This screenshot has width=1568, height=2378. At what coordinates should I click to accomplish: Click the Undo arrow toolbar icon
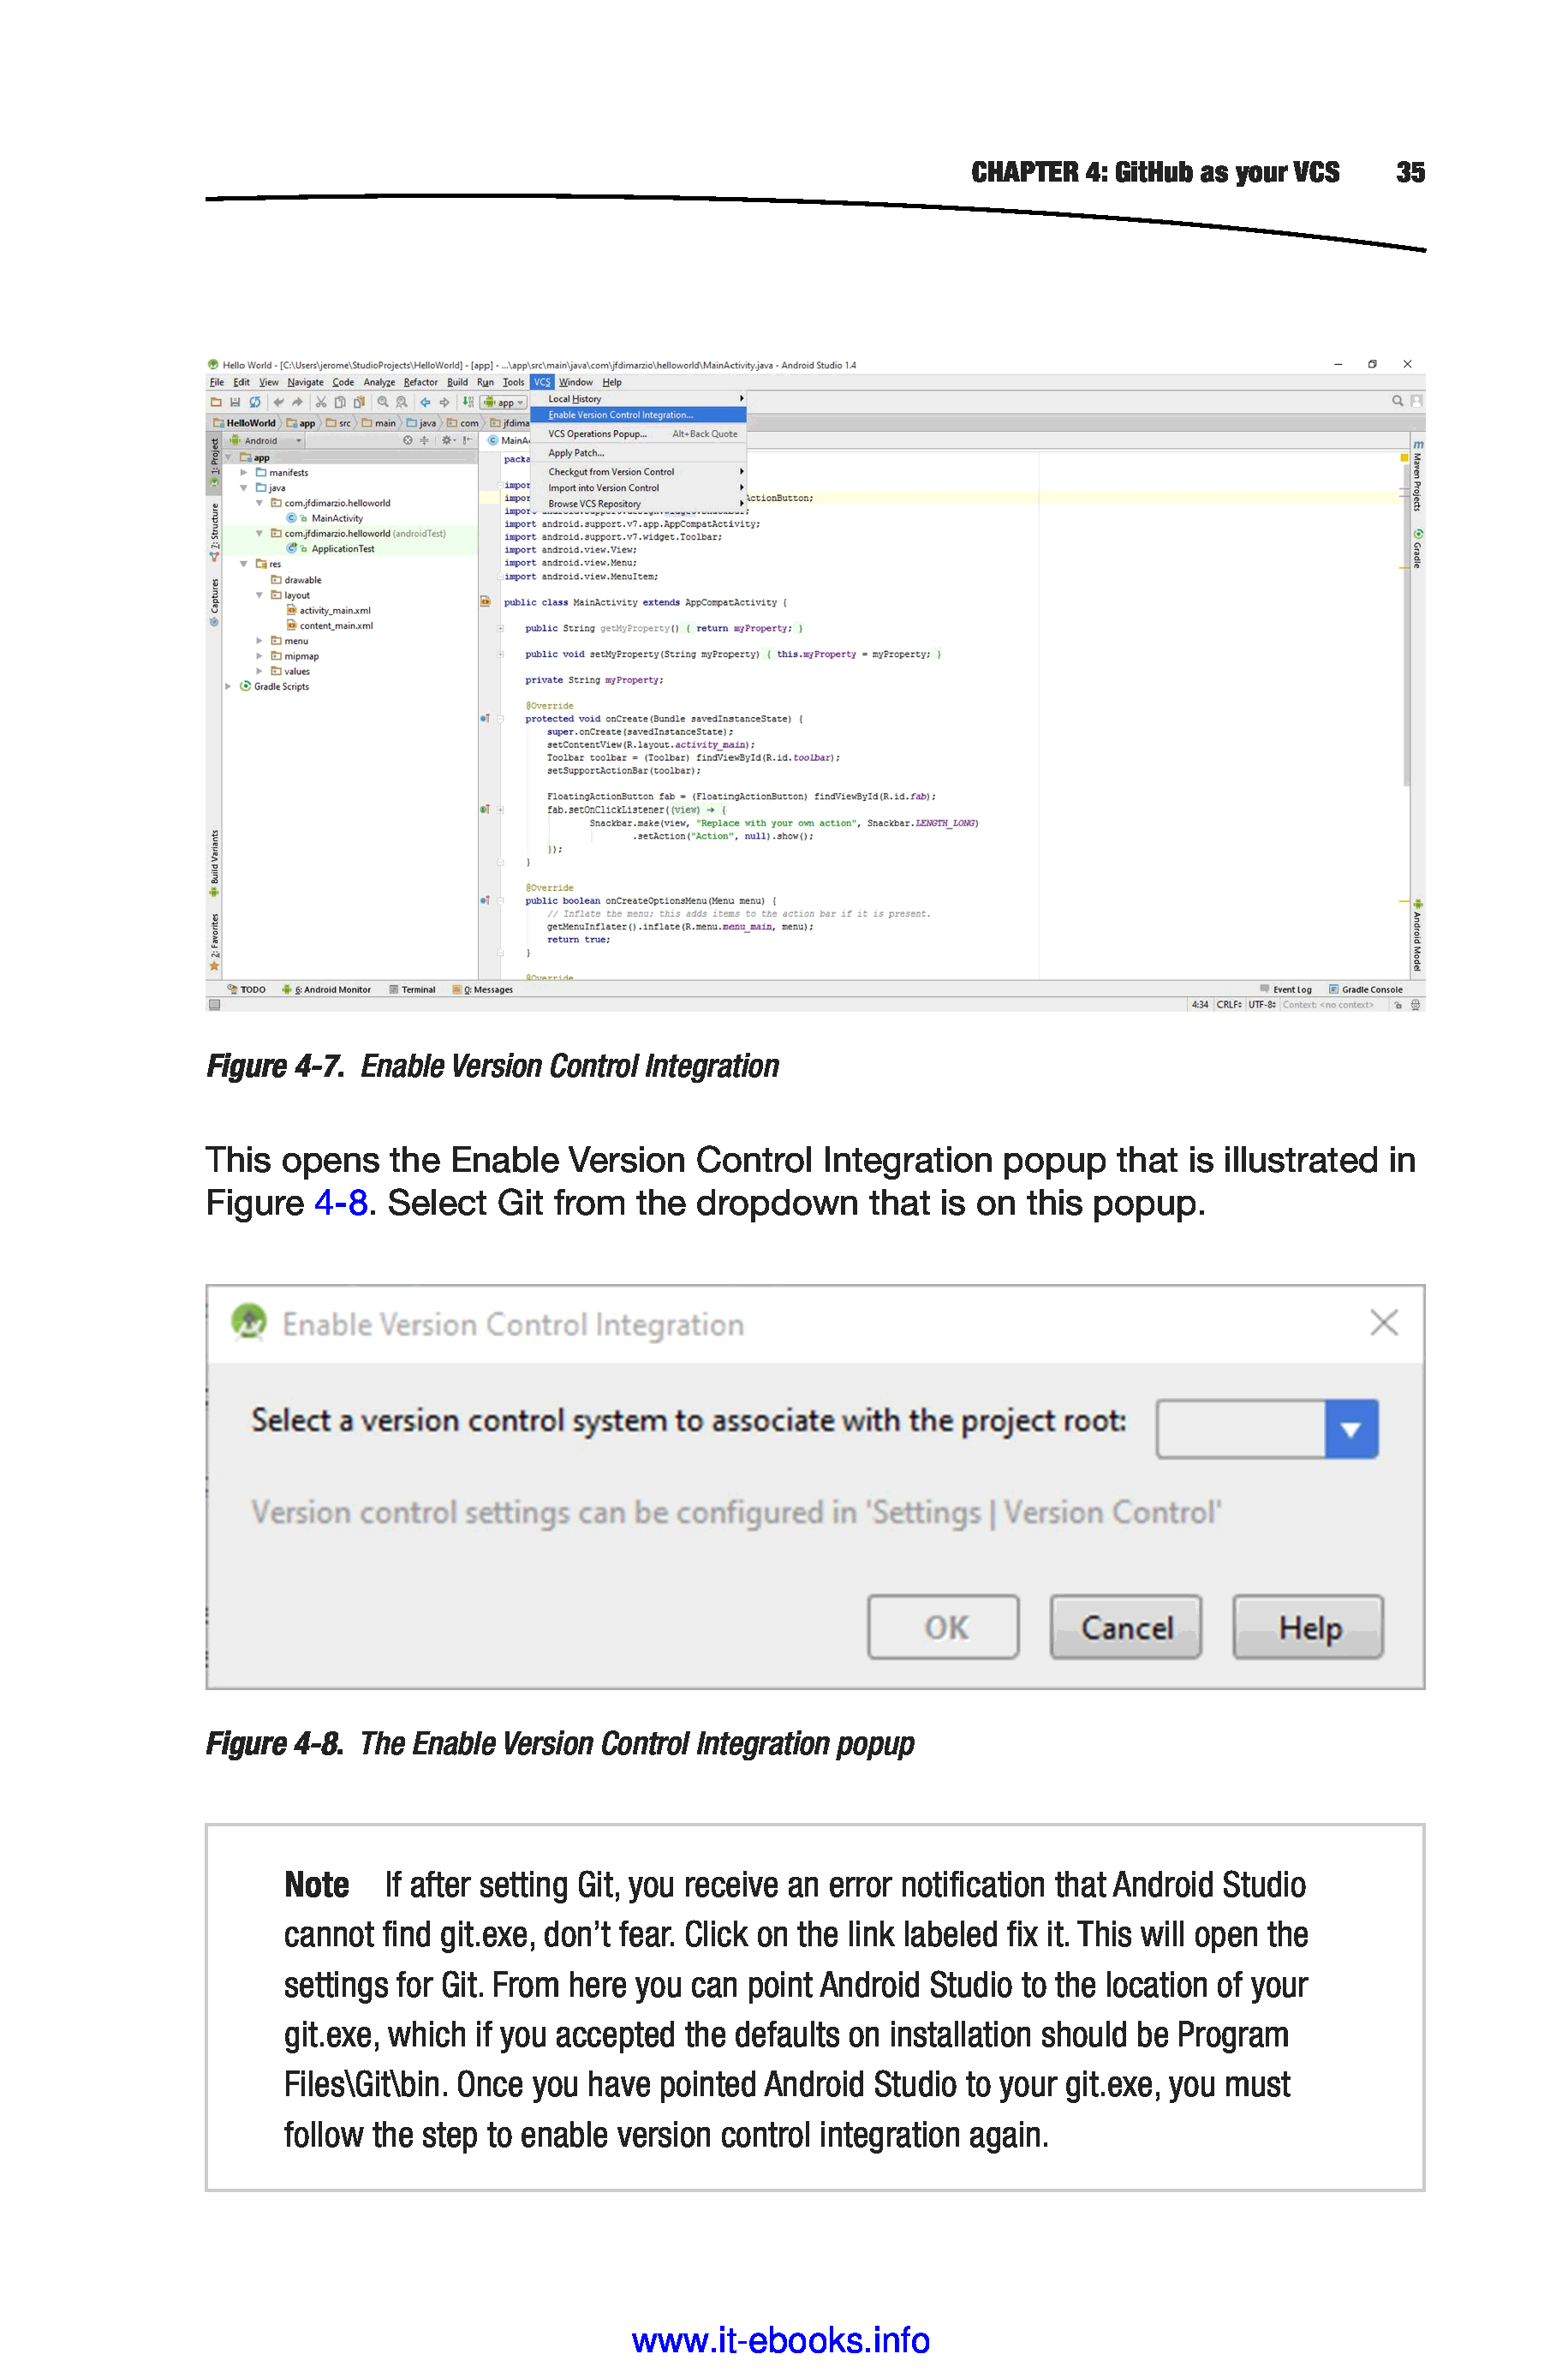click(x=279, y=402)
